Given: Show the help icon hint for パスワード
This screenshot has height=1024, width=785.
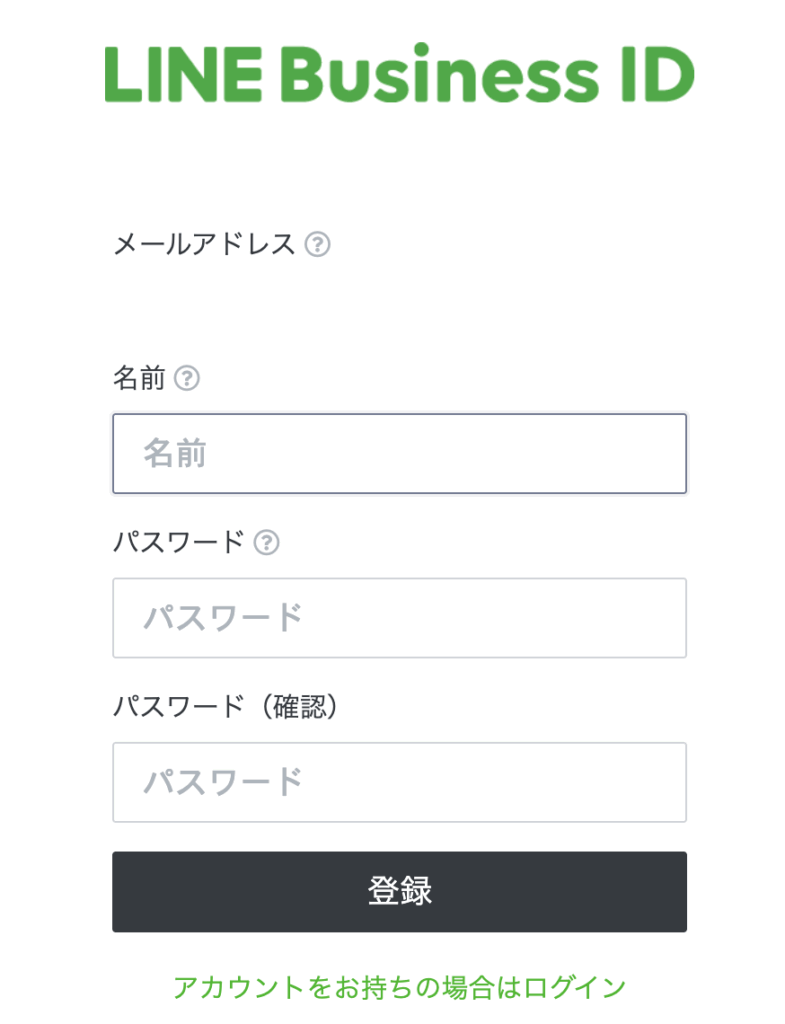Looking at the screenshot, I should (x=266, y=543).
